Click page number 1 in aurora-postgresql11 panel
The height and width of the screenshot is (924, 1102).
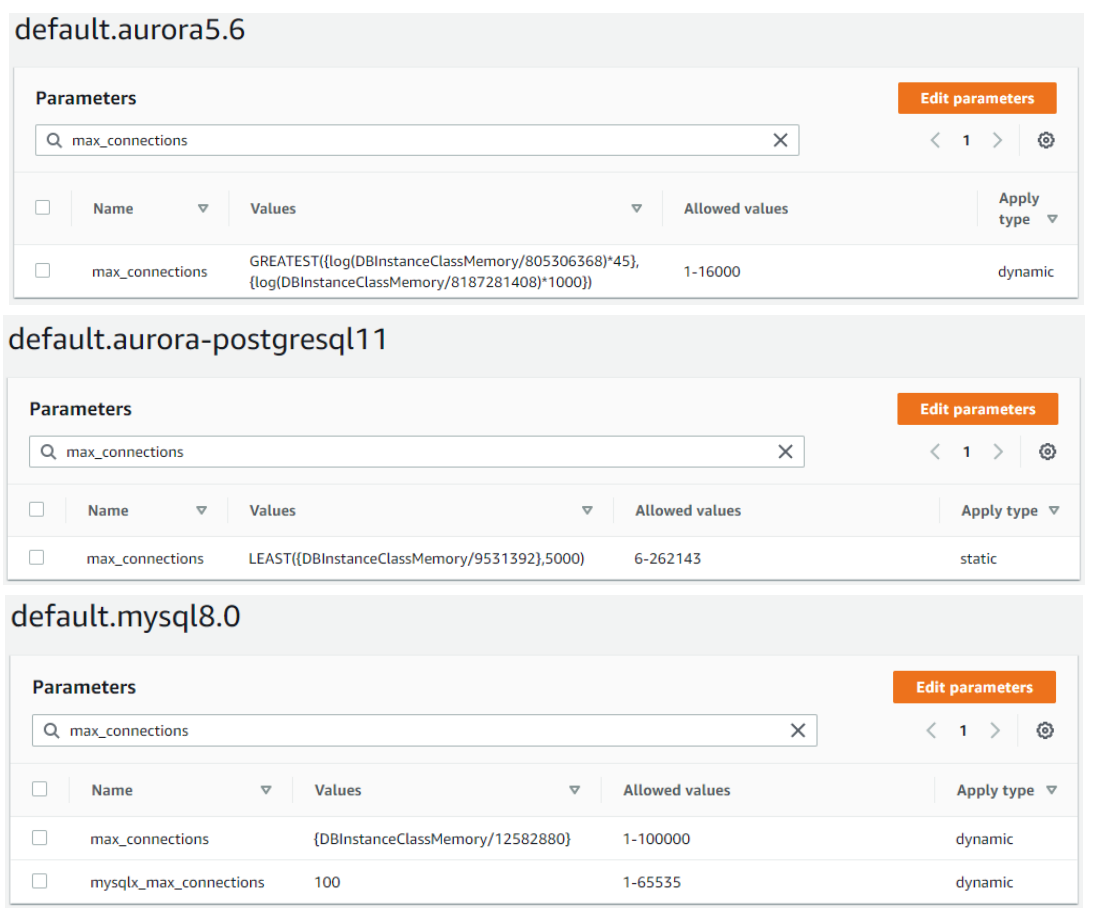[966, 452]
